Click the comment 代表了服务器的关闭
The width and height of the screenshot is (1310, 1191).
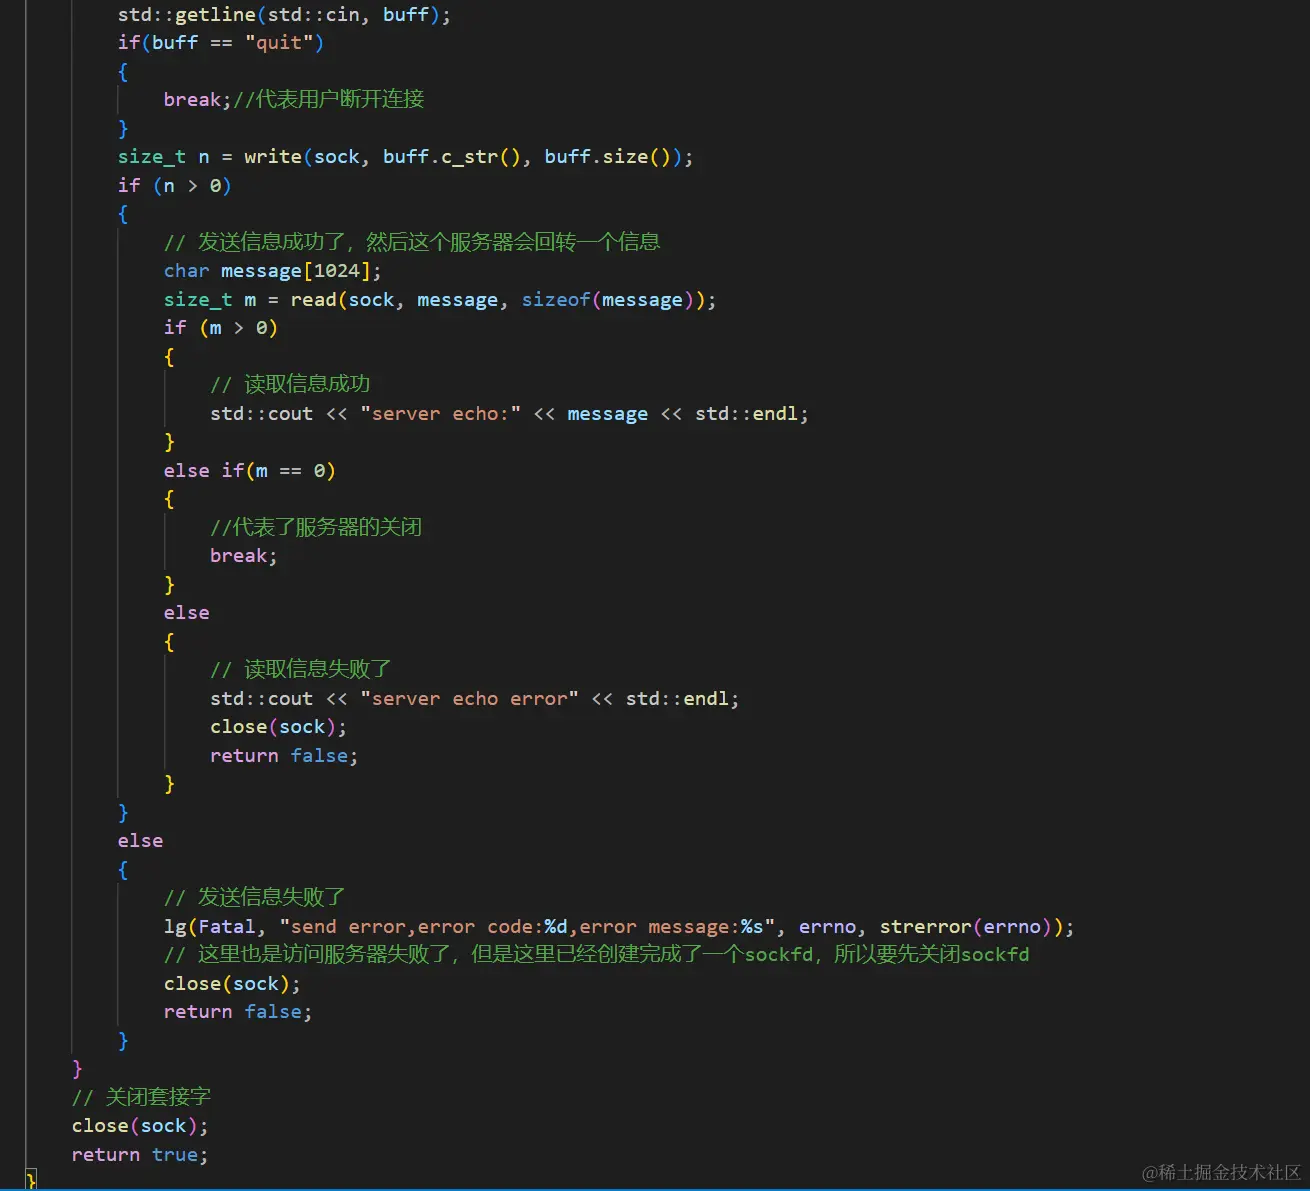[x=316, y=527]
